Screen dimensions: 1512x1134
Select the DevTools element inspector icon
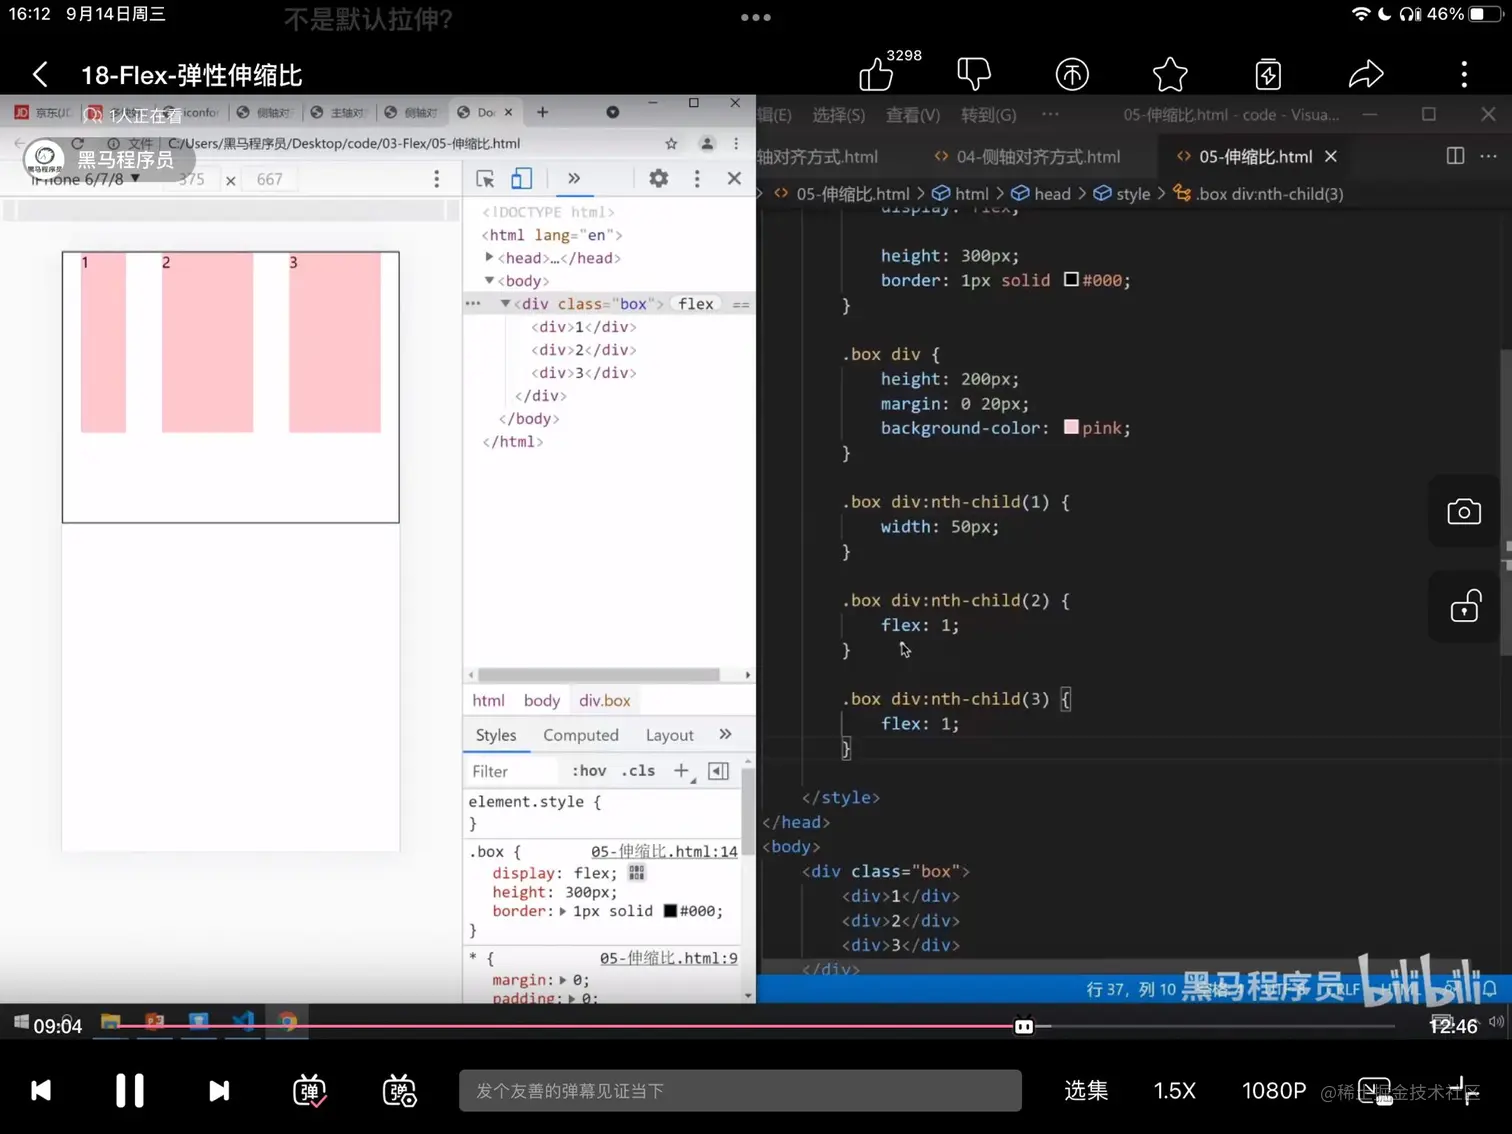pyautogui.click(x=485, y=178)
